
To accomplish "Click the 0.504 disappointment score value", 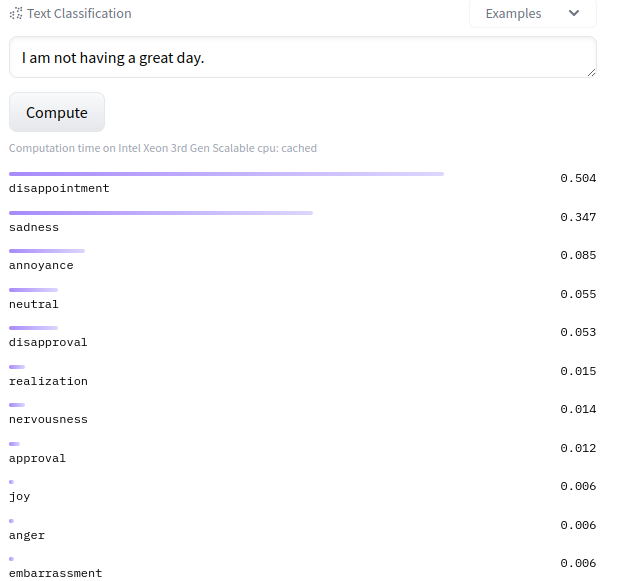I will tap(578, 178).
